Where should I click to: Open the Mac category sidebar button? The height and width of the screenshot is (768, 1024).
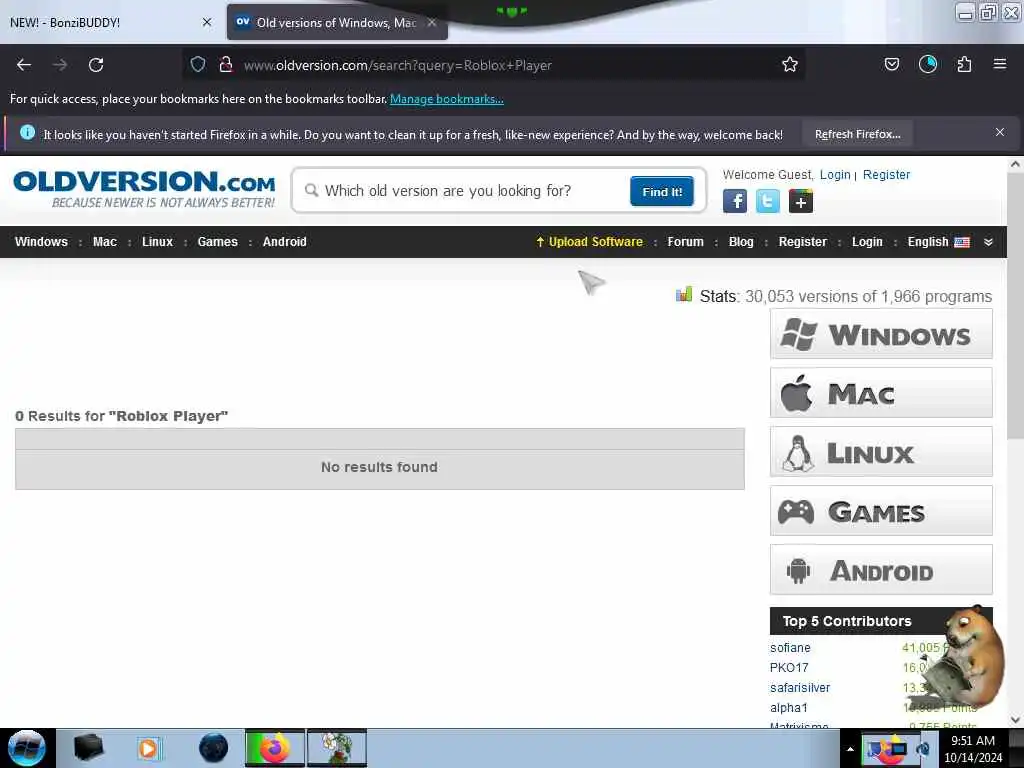click(881, 392)
